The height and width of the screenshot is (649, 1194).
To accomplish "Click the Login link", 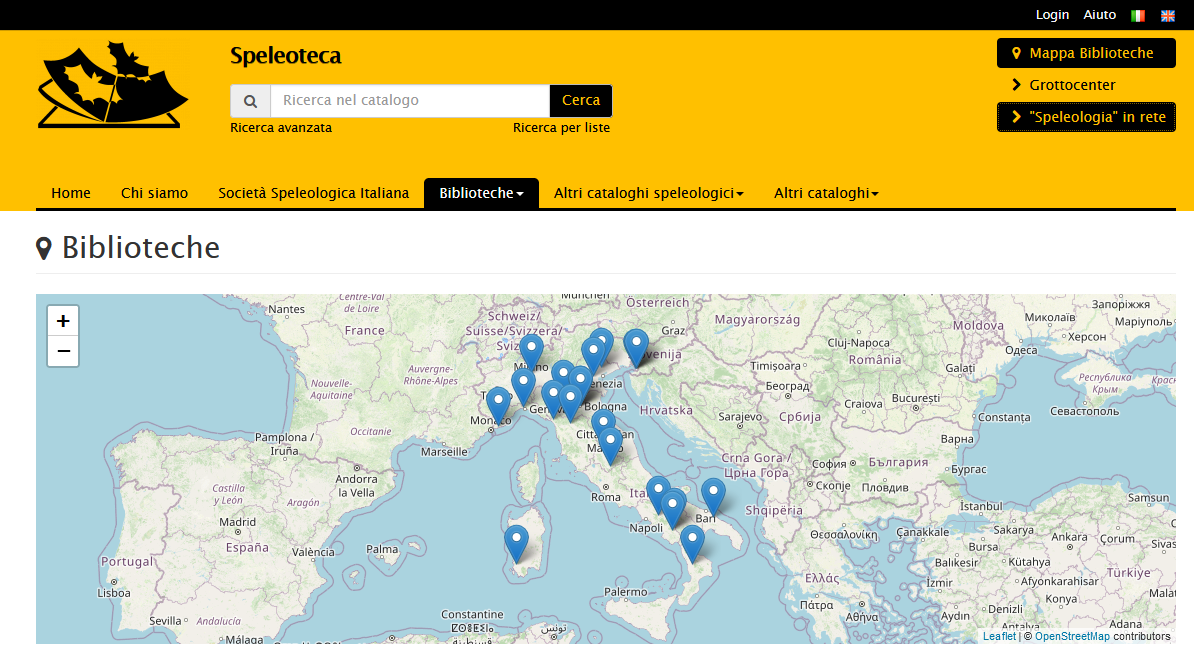I will (1052, 14).
